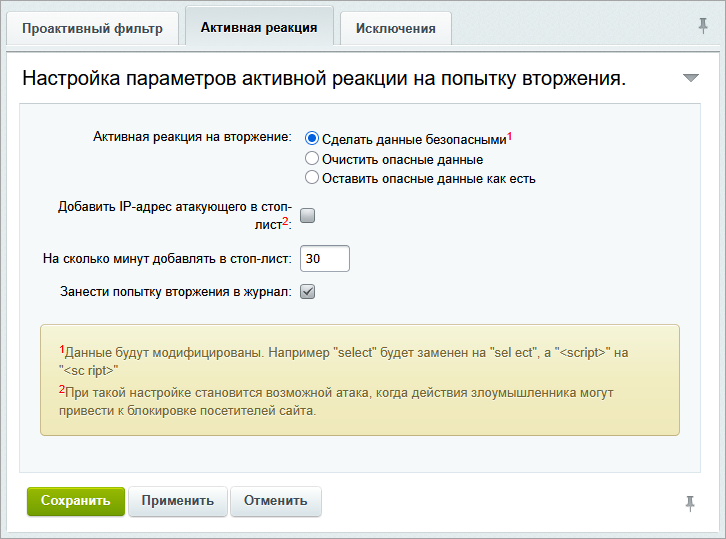Image resolution: width=726 pixels, height=539 pixels.
Task: Click the Настройка параметров активной реакции heading
Action: coord(323,79)
